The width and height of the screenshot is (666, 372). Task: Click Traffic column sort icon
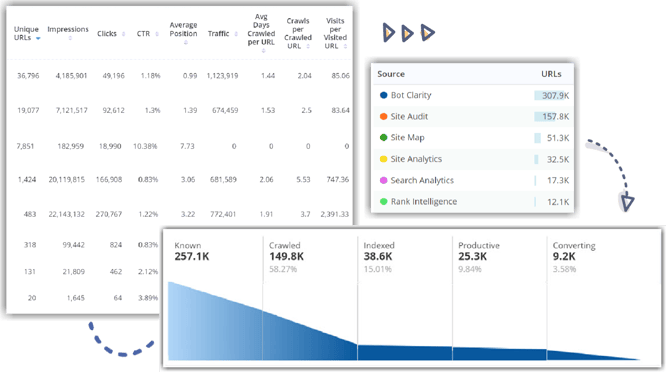coord(236,34)
